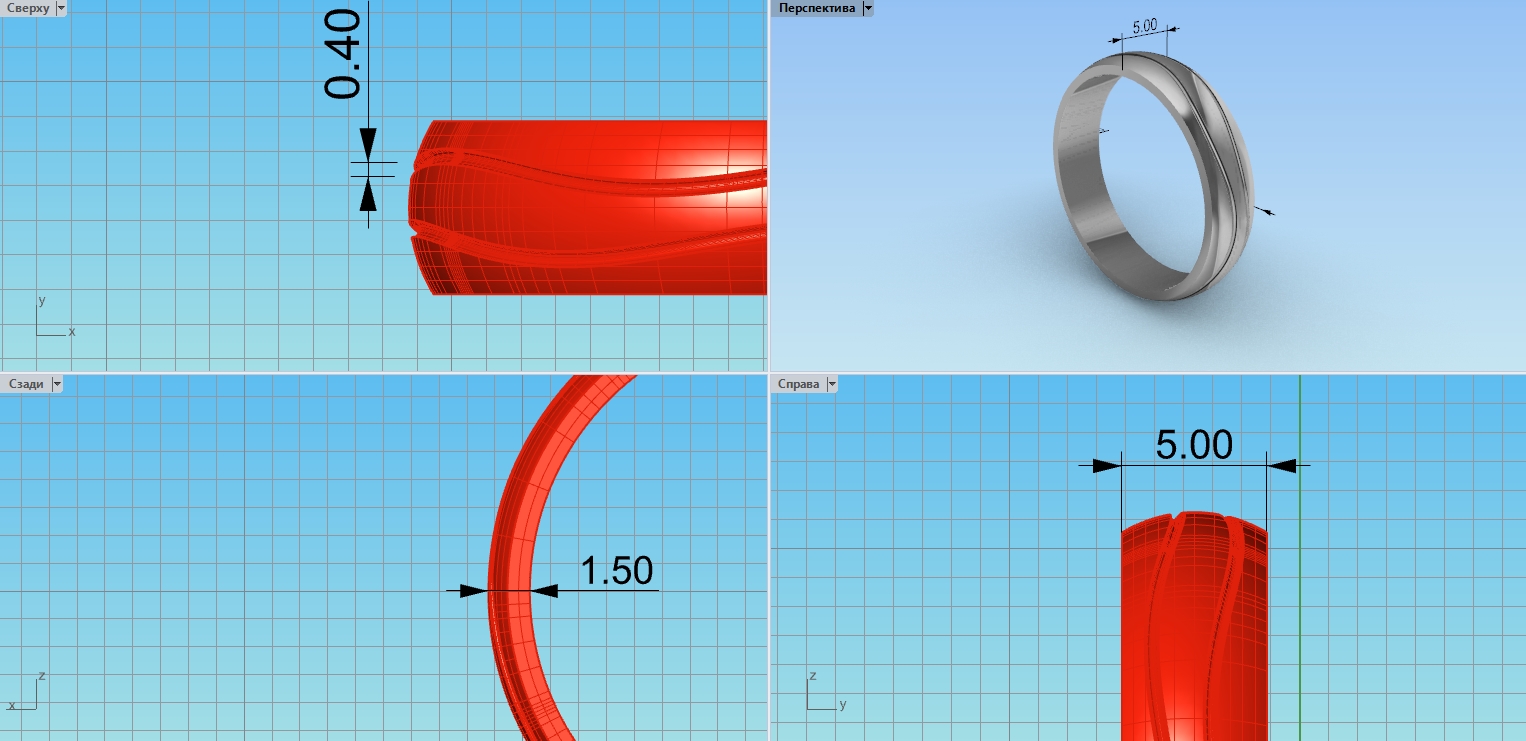Click the Перспектива viewport title

coord(816,8)
